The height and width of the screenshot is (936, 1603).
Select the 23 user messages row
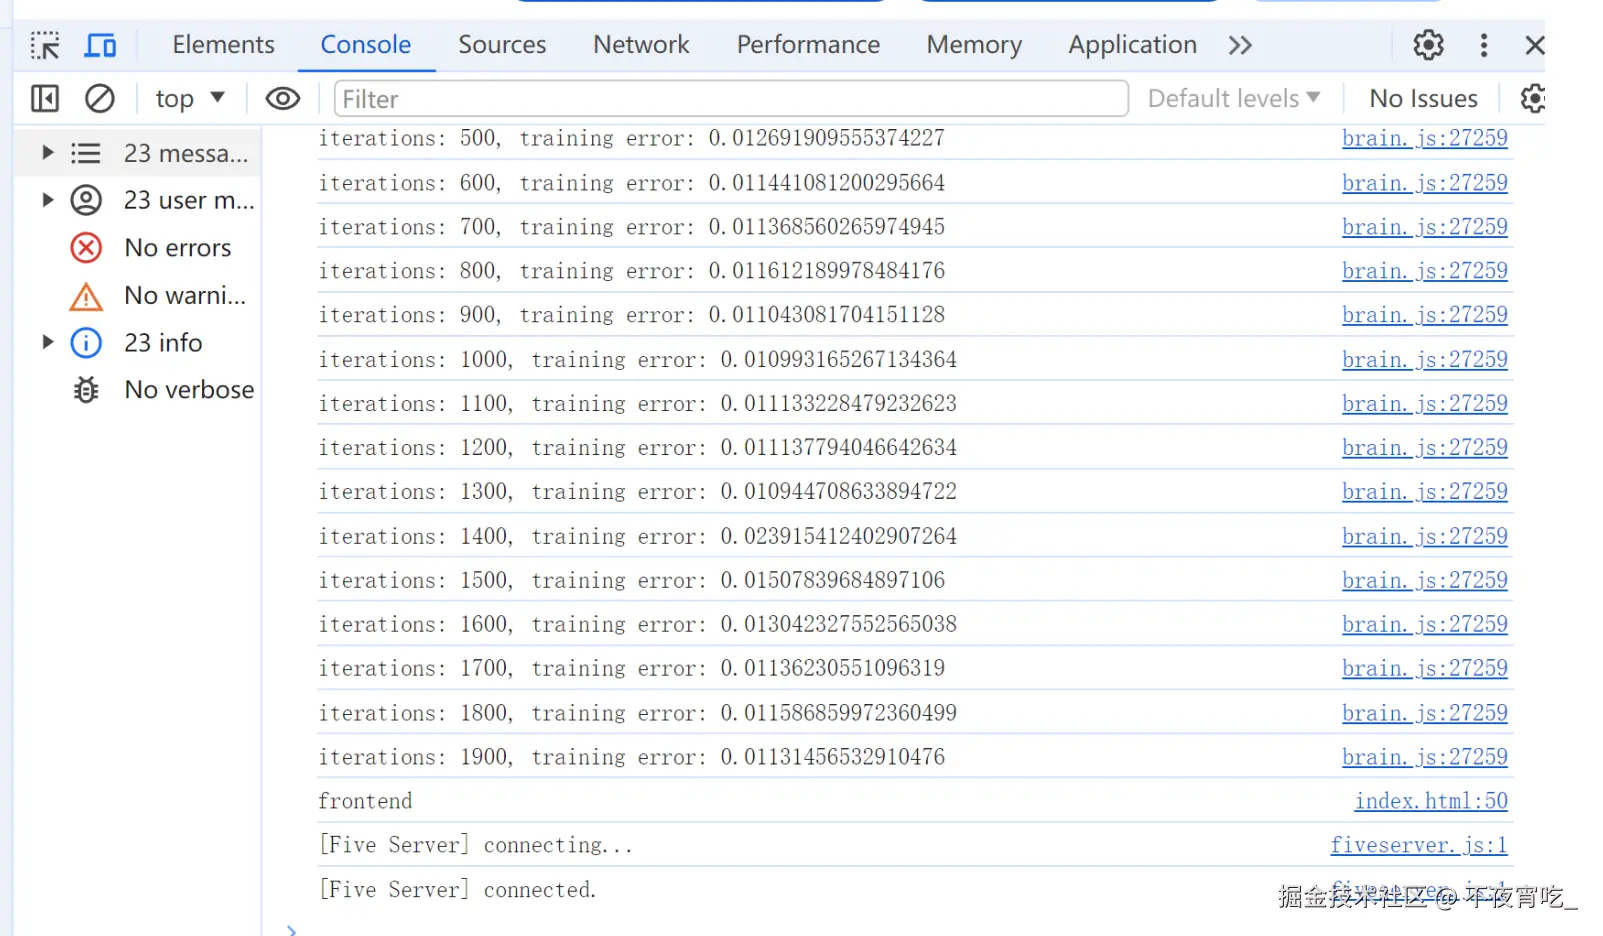click(x=138, y=200)
